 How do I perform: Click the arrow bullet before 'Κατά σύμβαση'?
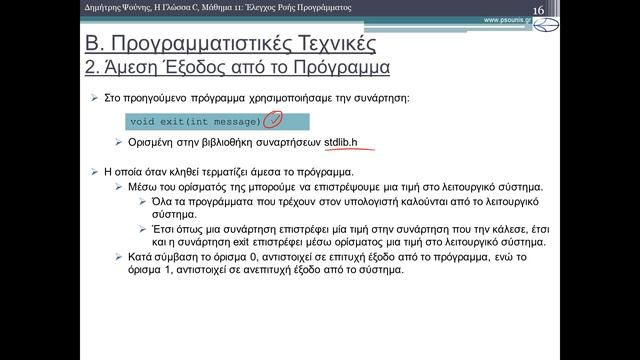click(118, 257)
